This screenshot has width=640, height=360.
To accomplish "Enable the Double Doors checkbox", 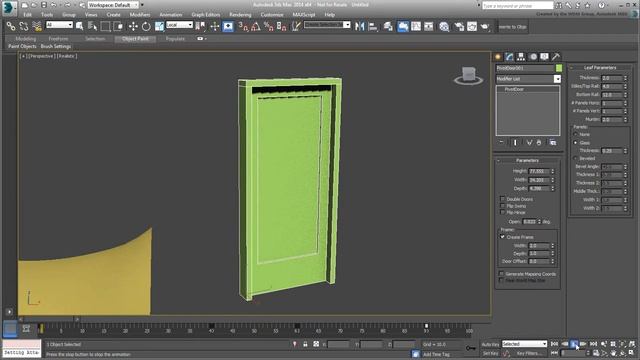I will [x=502, y=199].
